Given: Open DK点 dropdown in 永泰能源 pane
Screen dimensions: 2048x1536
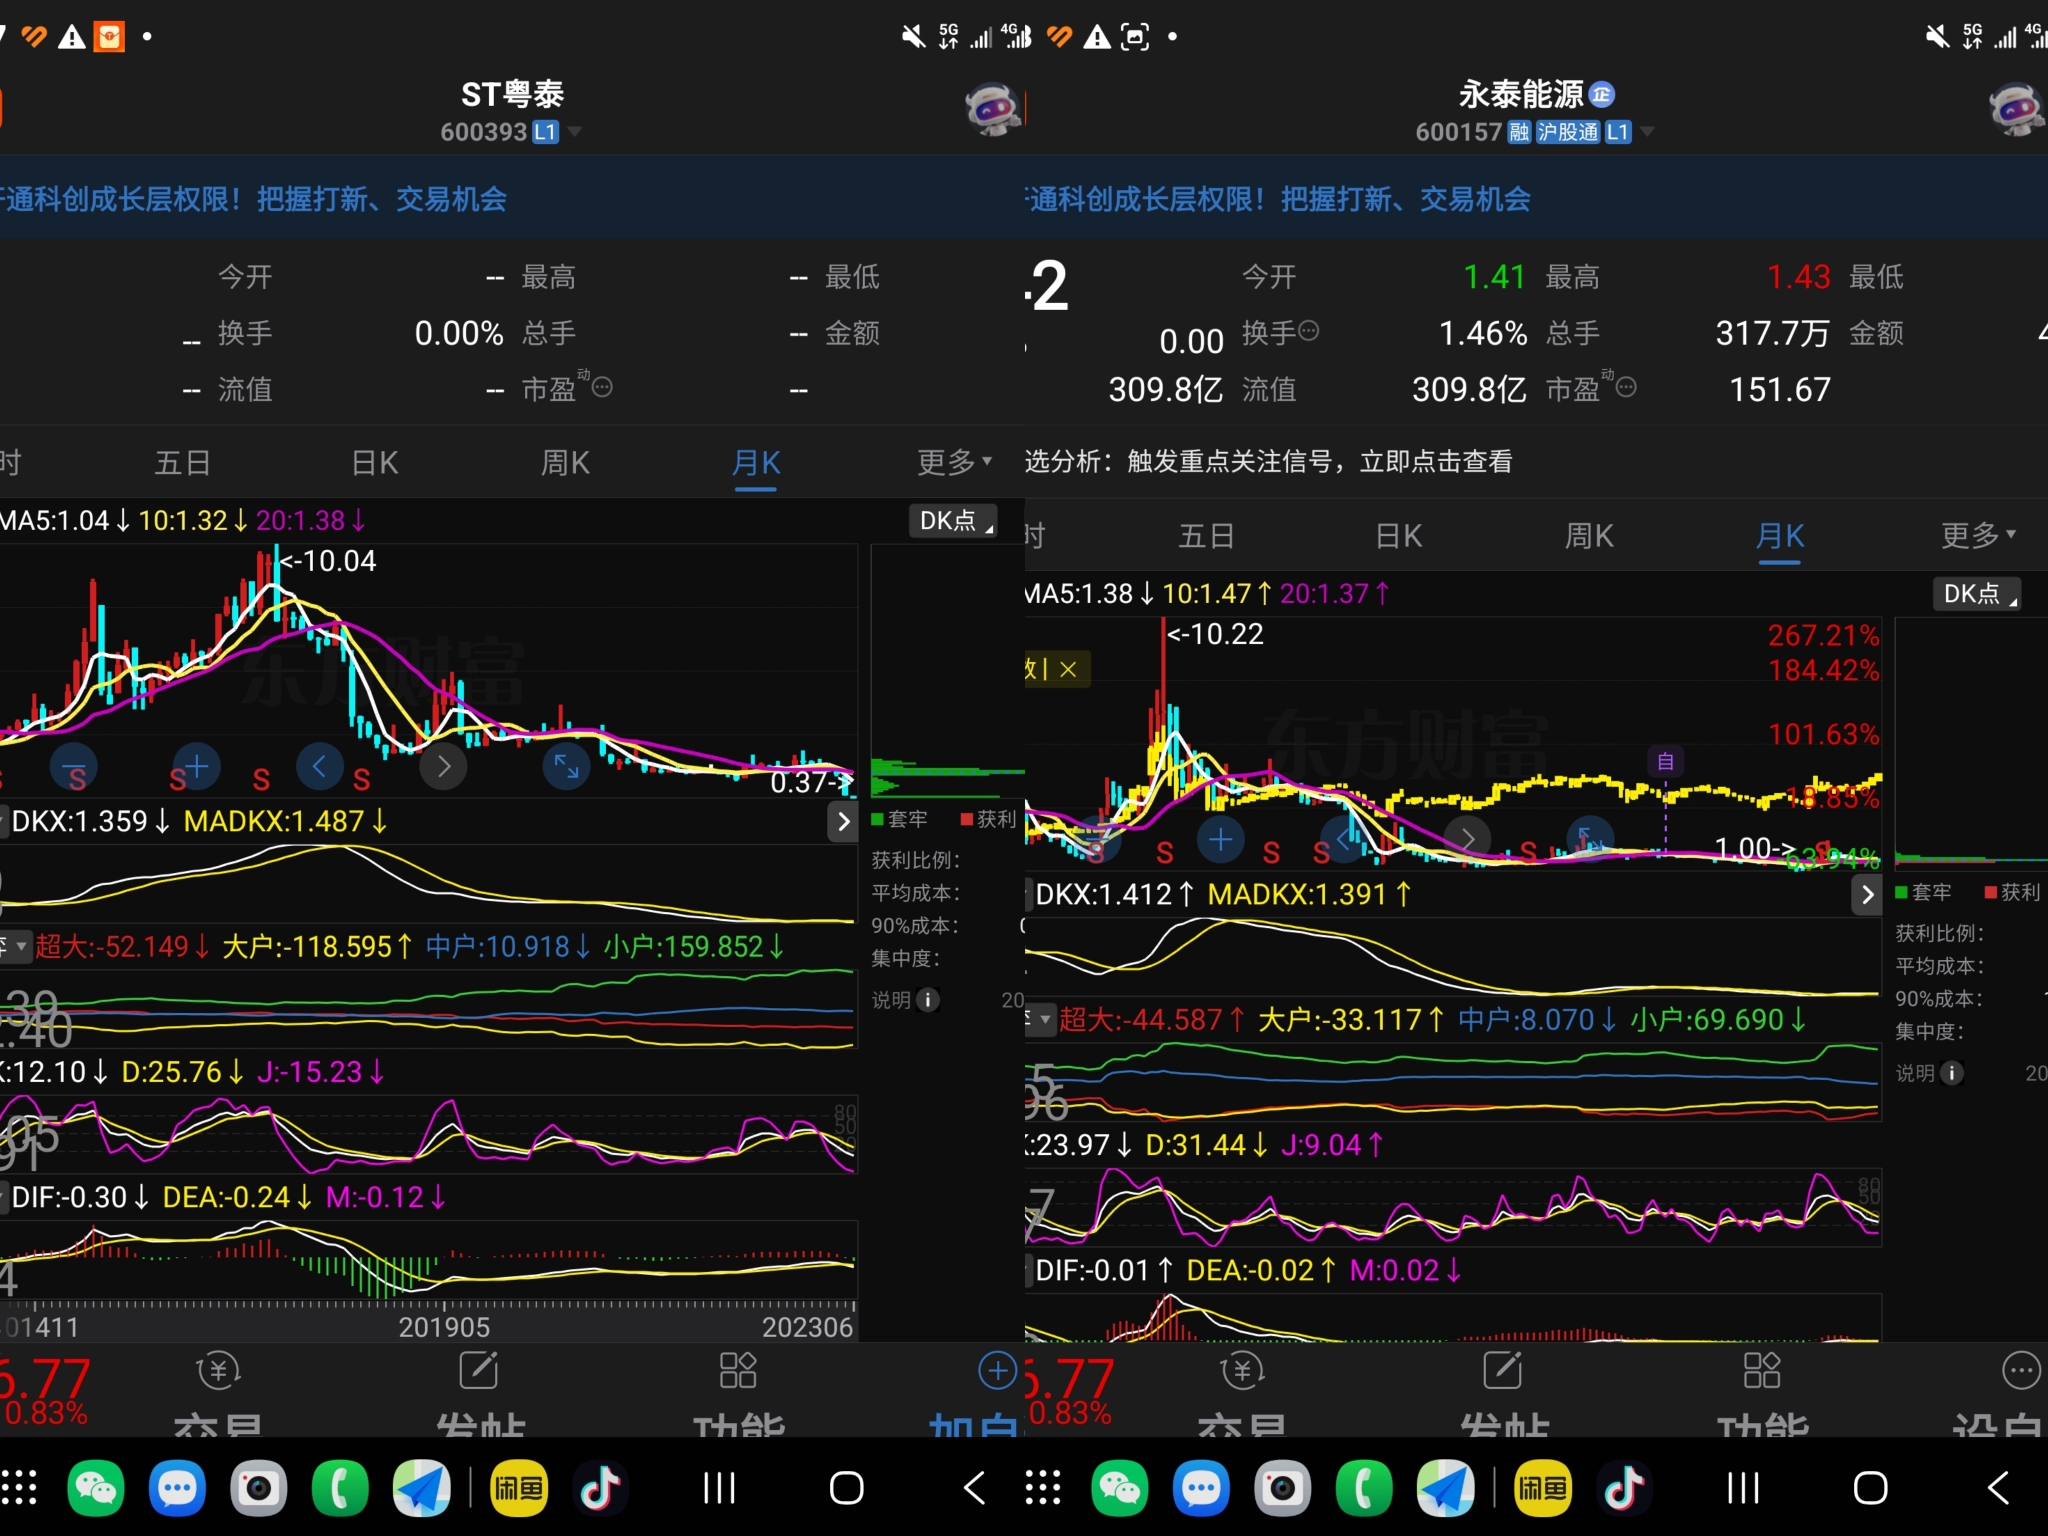Looking at the screenshot, I should click(1977, 593).
